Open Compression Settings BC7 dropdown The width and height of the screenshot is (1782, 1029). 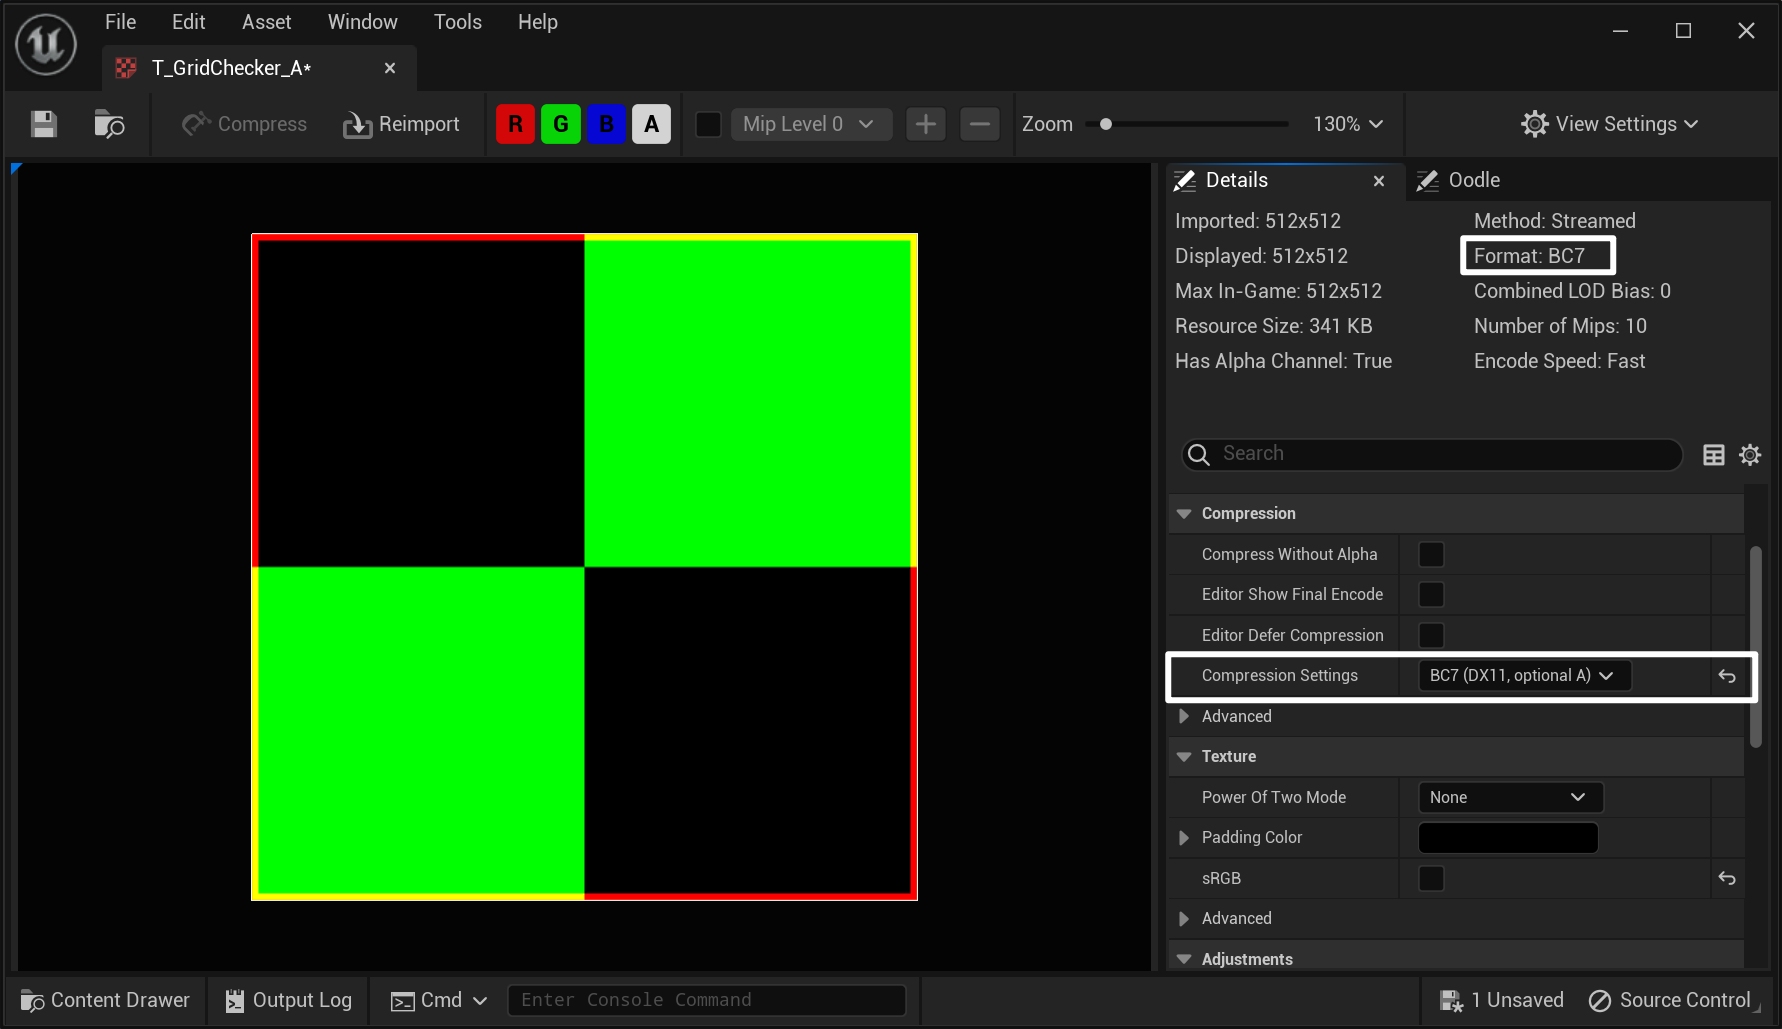point(1523,676)
